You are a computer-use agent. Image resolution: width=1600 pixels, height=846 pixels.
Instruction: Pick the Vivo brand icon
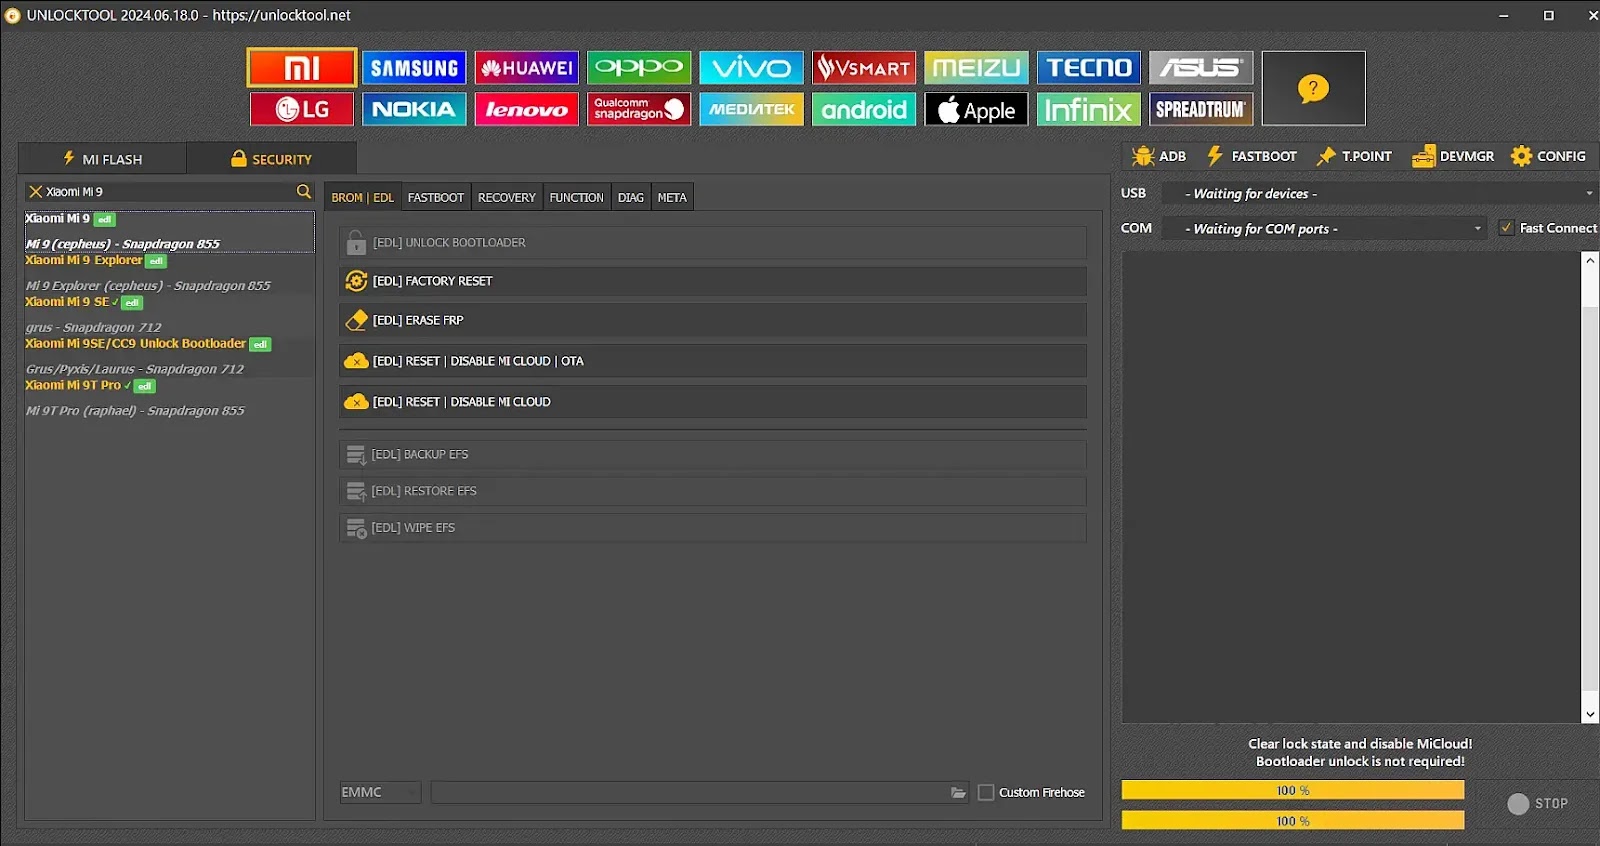pyautogui.click(x=751, y=68)
